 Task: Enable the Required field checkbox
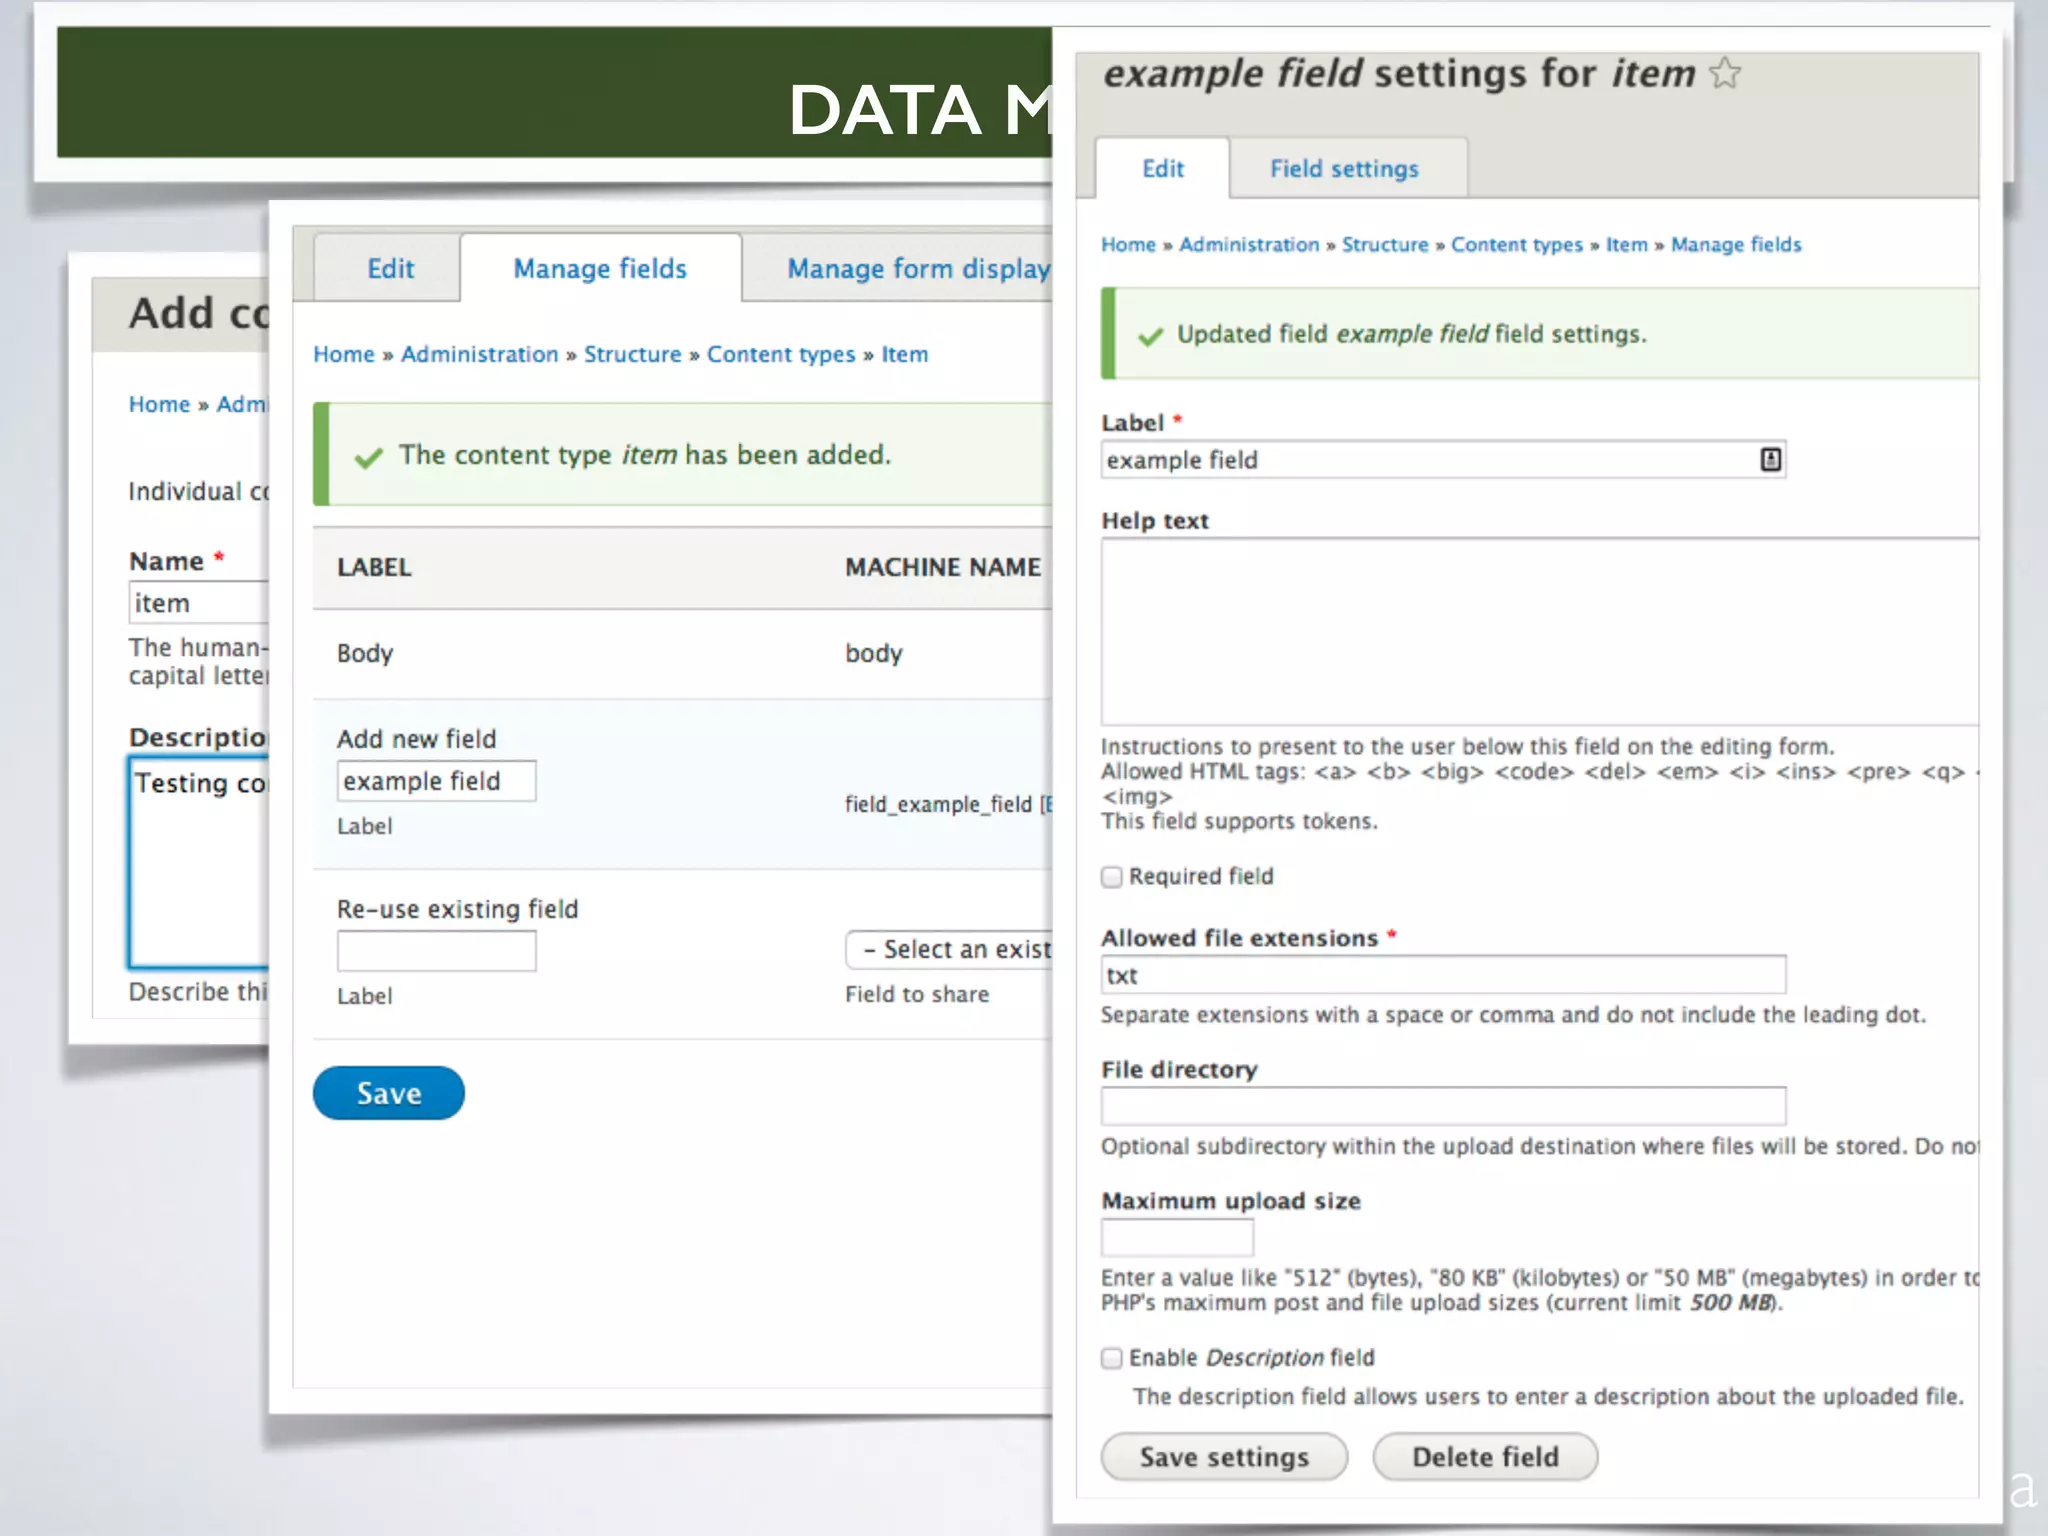(x=1112, y=877)
